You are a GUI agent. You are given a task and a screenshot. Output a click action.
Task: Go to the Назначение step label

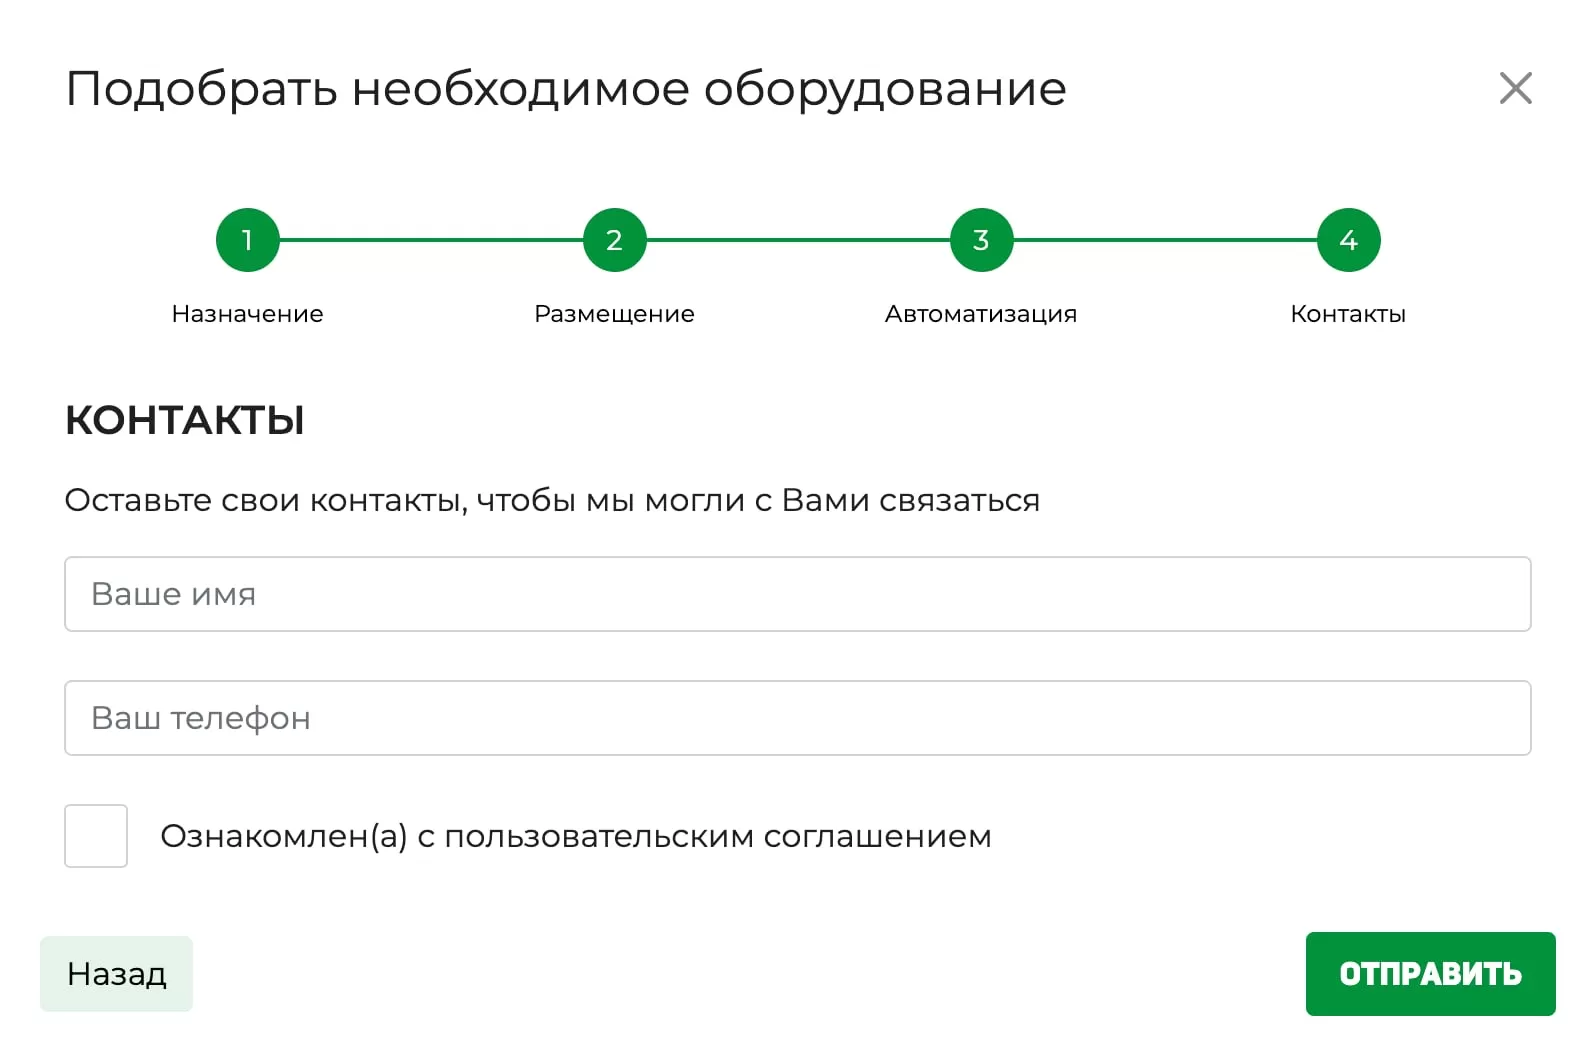click(x=247, y=314)
